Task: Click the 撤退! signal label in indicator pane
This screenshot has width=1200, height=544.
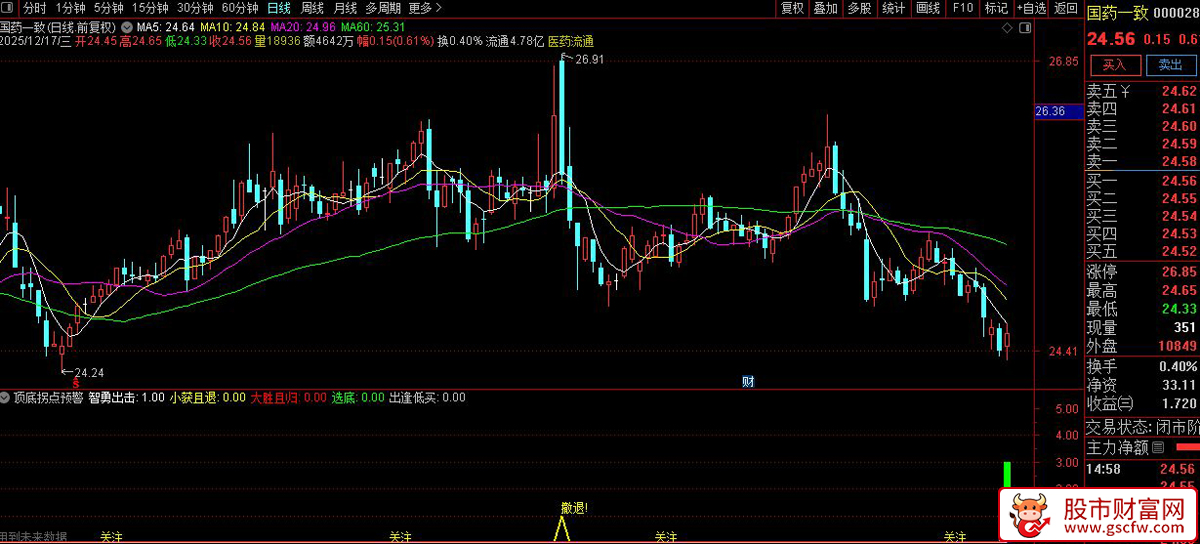Action: tap(574, 507)
